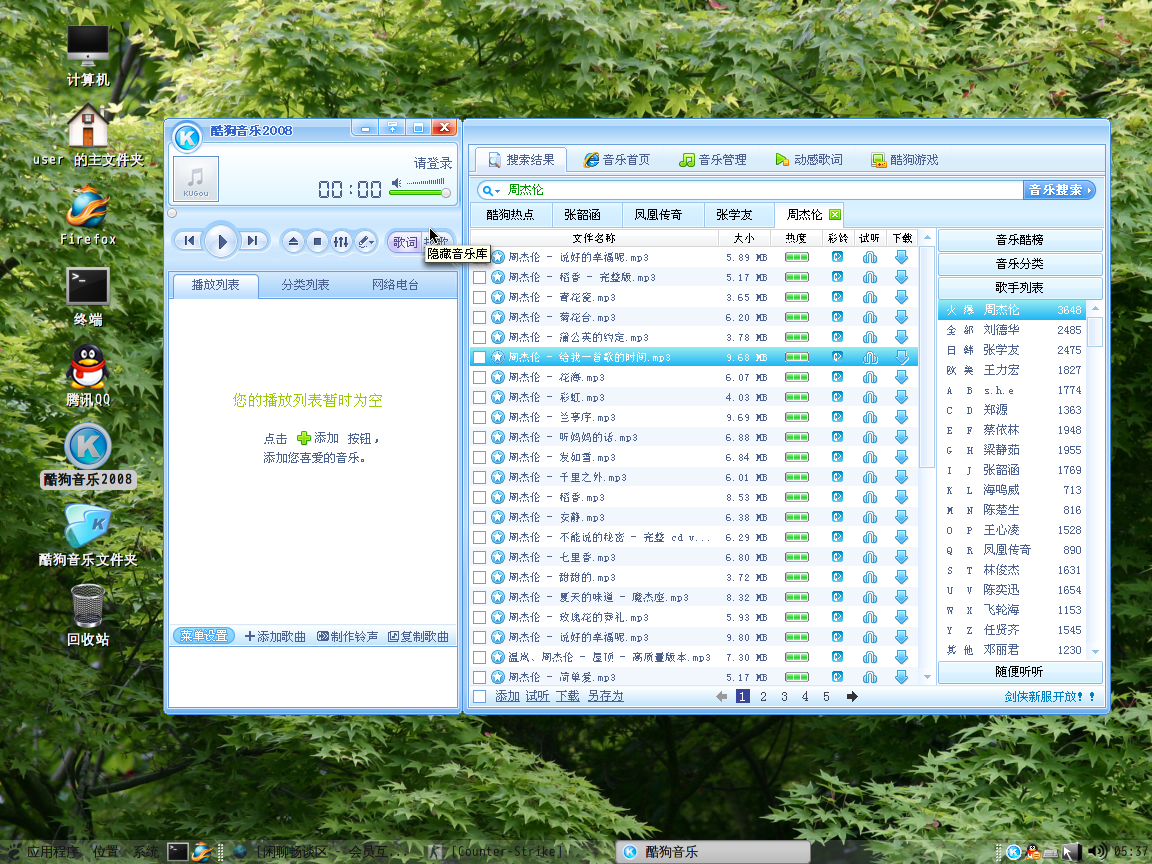This screenshot has width=1152, height=864.
Task: Check the box for 兰亭序.mp3
Action: [480, 417]
